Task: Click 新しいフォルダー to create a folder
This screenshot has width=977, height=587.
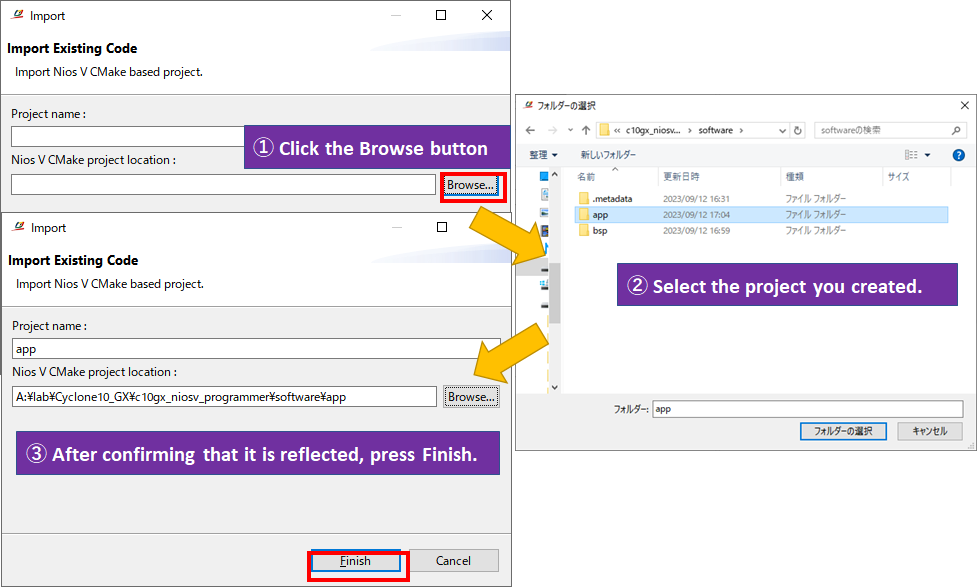Action: tap(608, 153)
